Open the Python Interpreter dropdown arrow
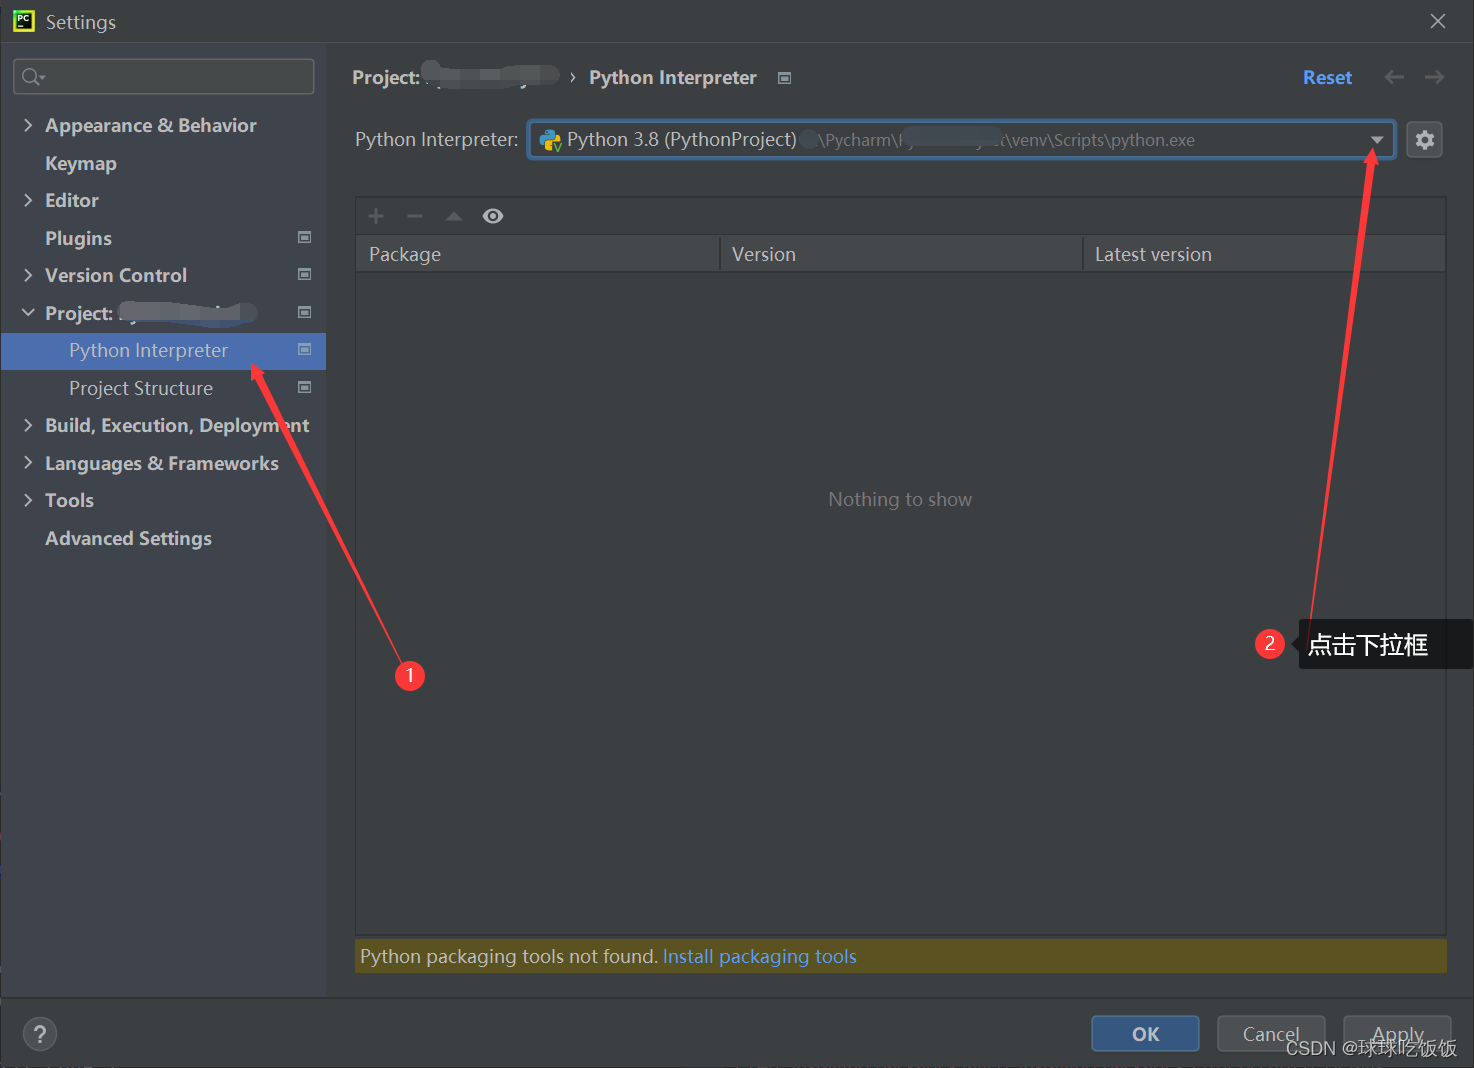 [1377, 140]
